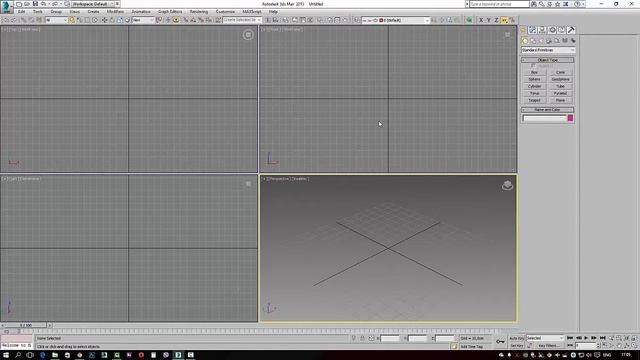Click the Set Keys large key icon
This screenshot has height=360, width=640.
coord(500,342)
